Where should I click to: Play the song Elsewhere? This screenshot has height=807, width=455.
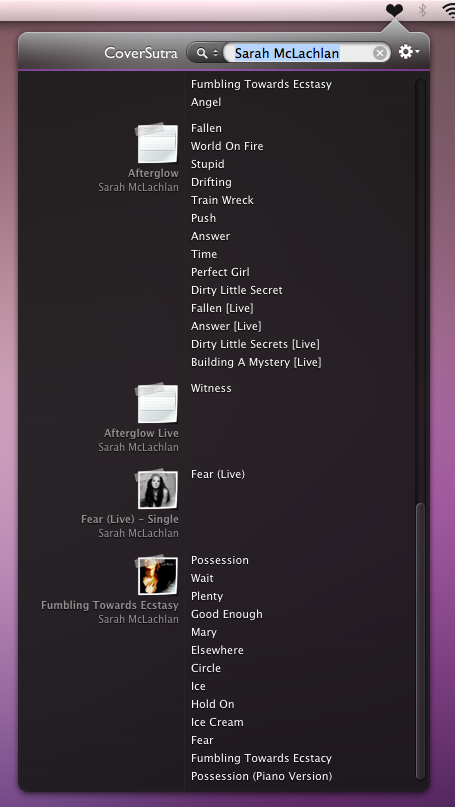[x=217, y=650]
